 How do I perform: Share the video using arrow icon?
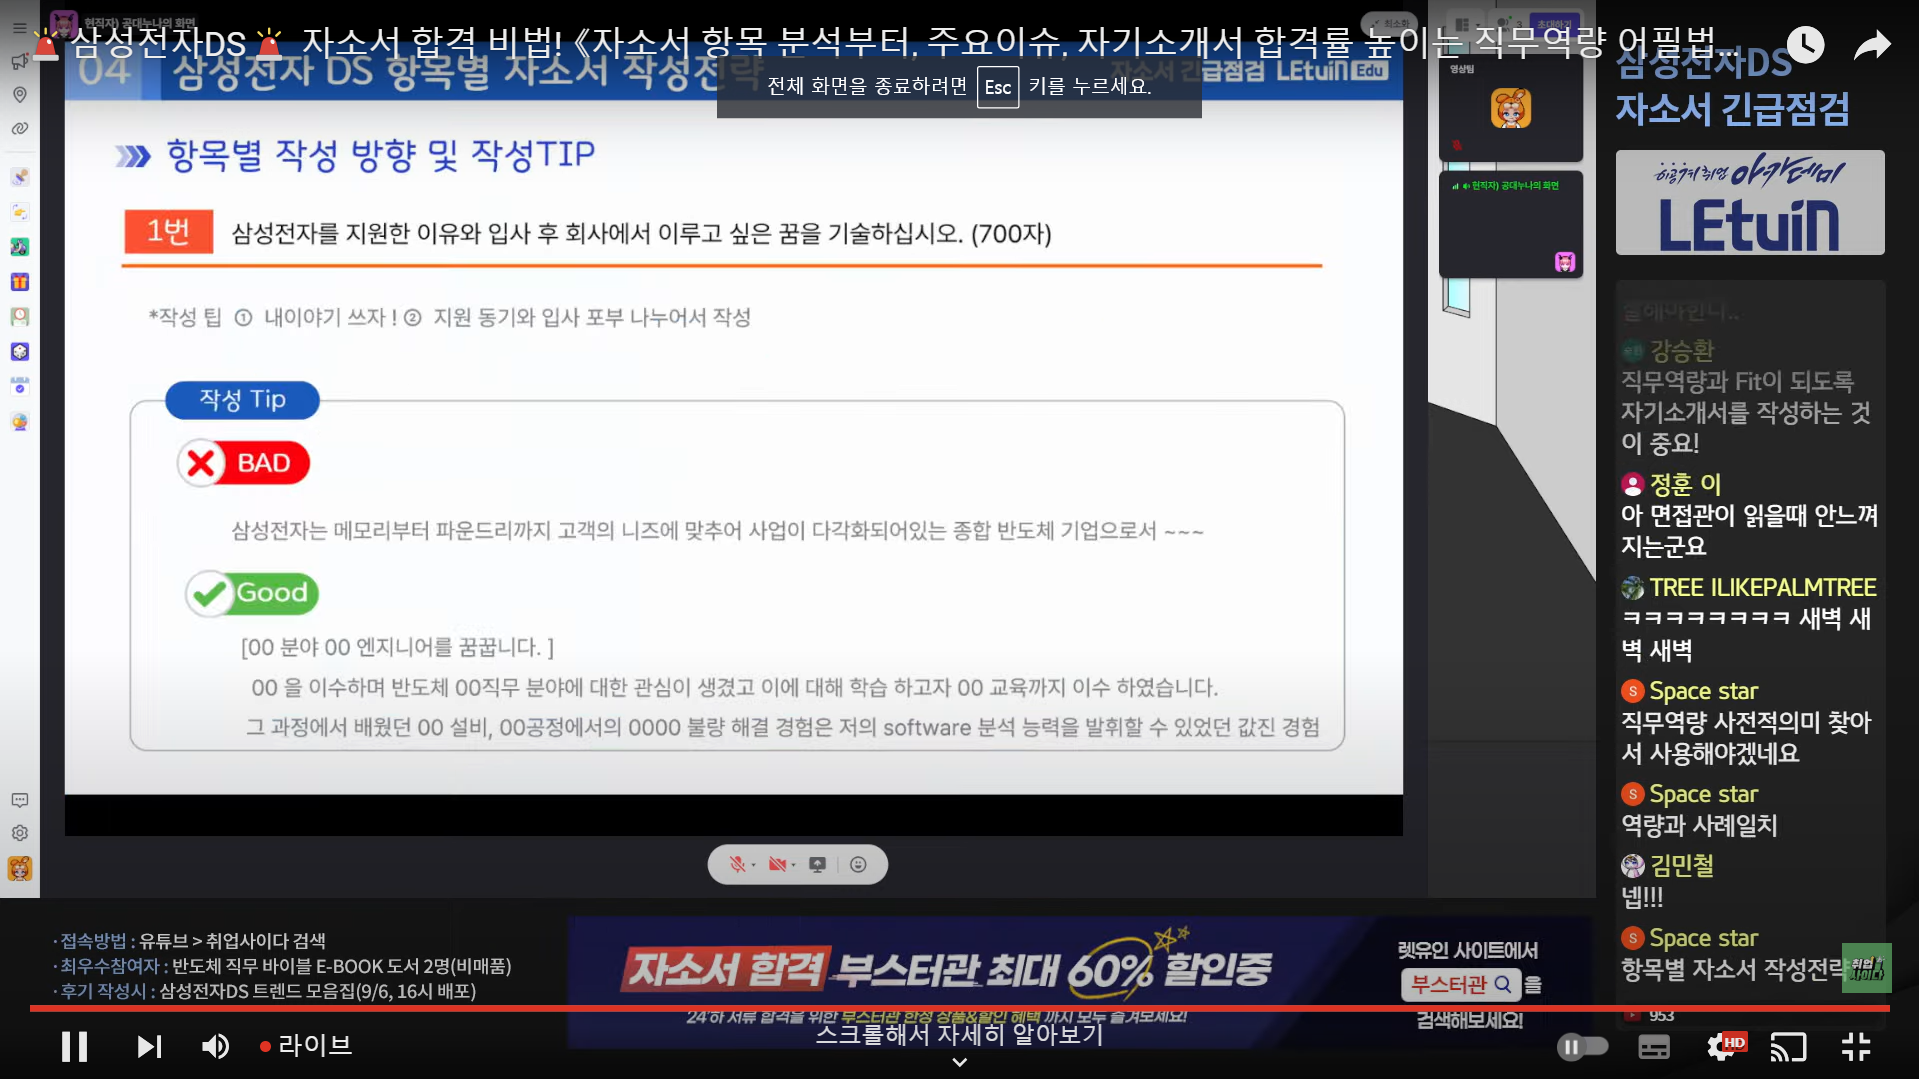[1871, 44]
